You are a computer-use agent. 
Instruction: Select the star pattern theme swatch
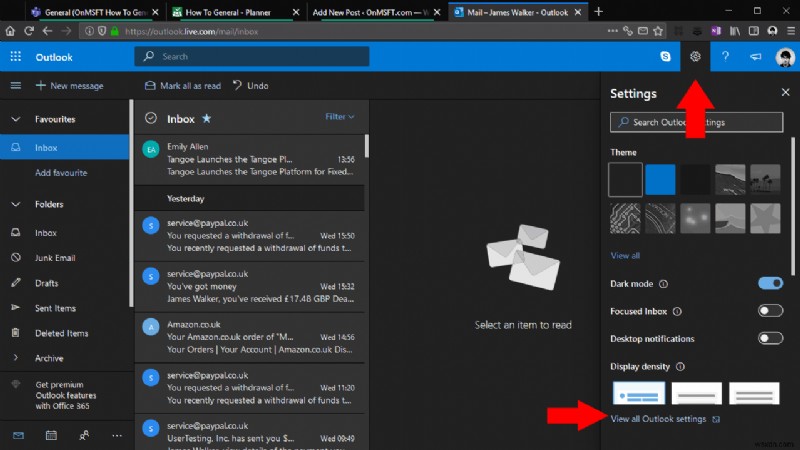tap(765, 218)
